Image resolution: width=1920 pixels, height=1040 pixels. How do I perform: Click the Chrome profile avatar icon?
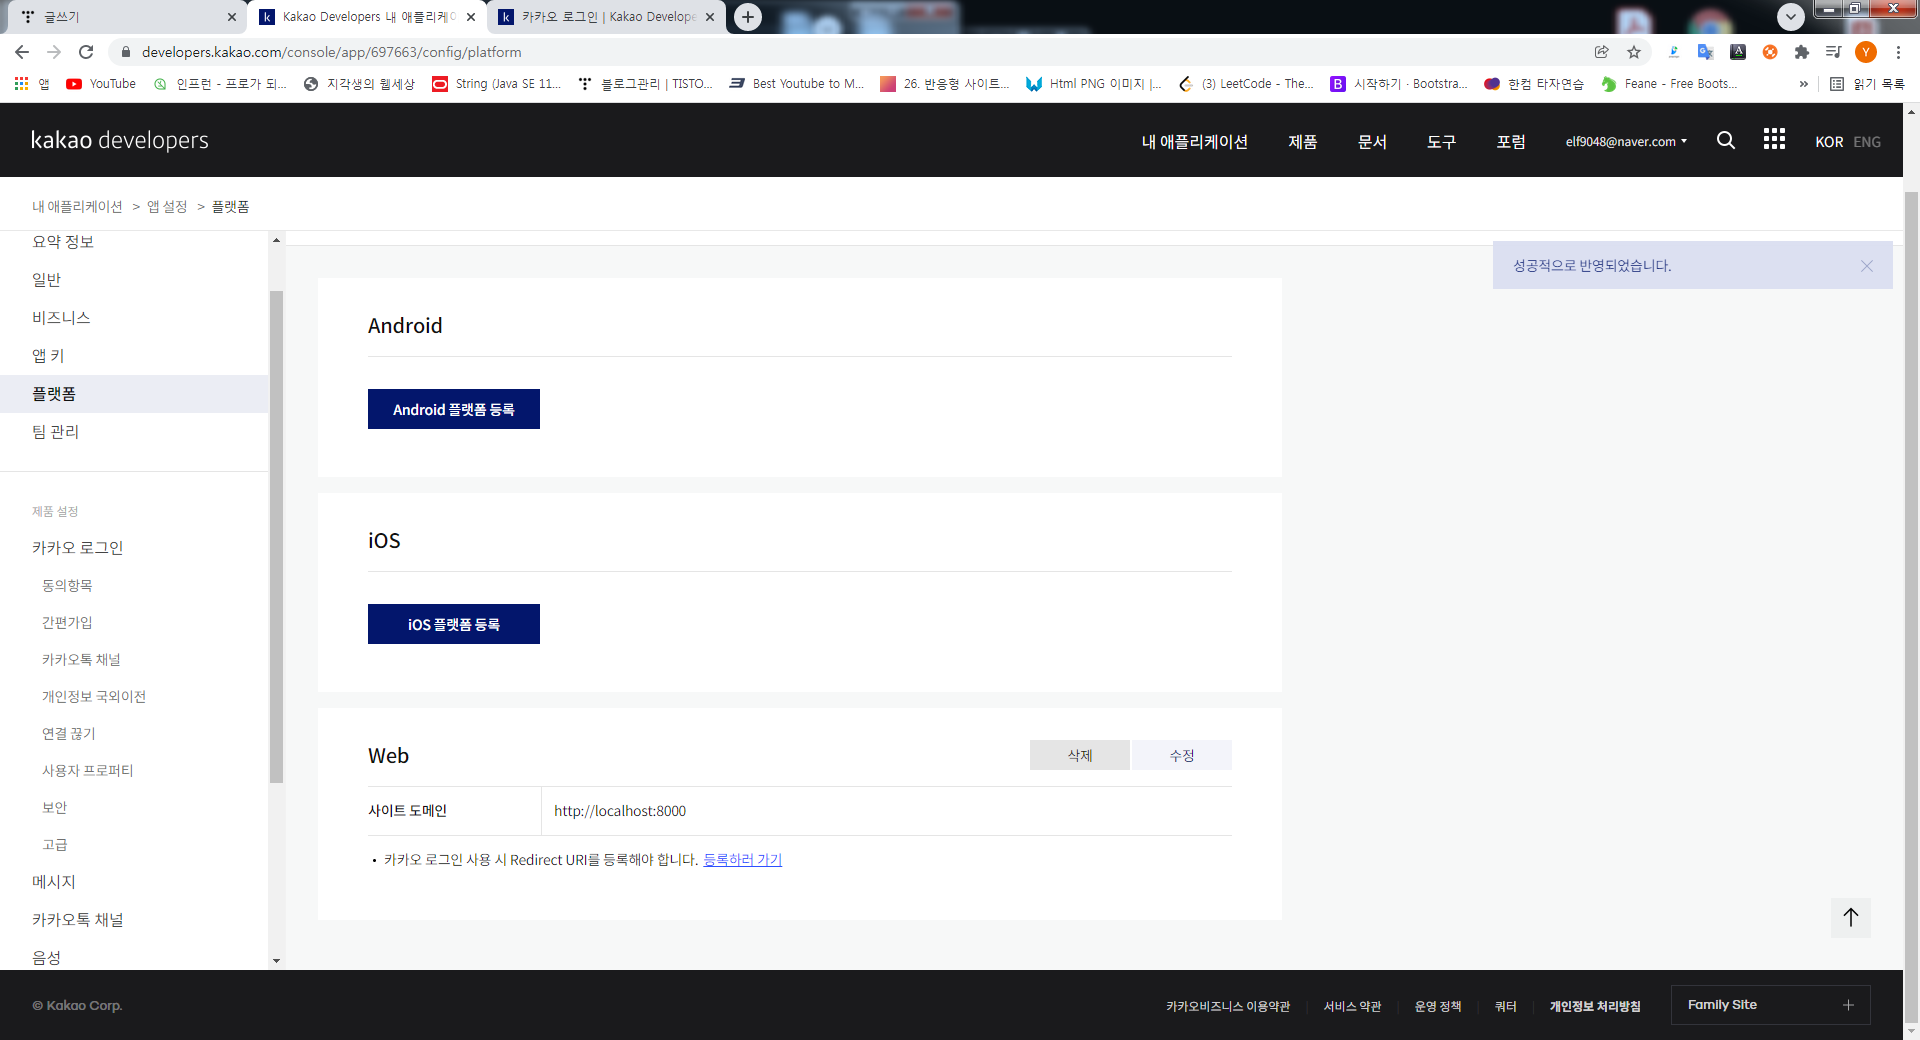pos(1866,52)
